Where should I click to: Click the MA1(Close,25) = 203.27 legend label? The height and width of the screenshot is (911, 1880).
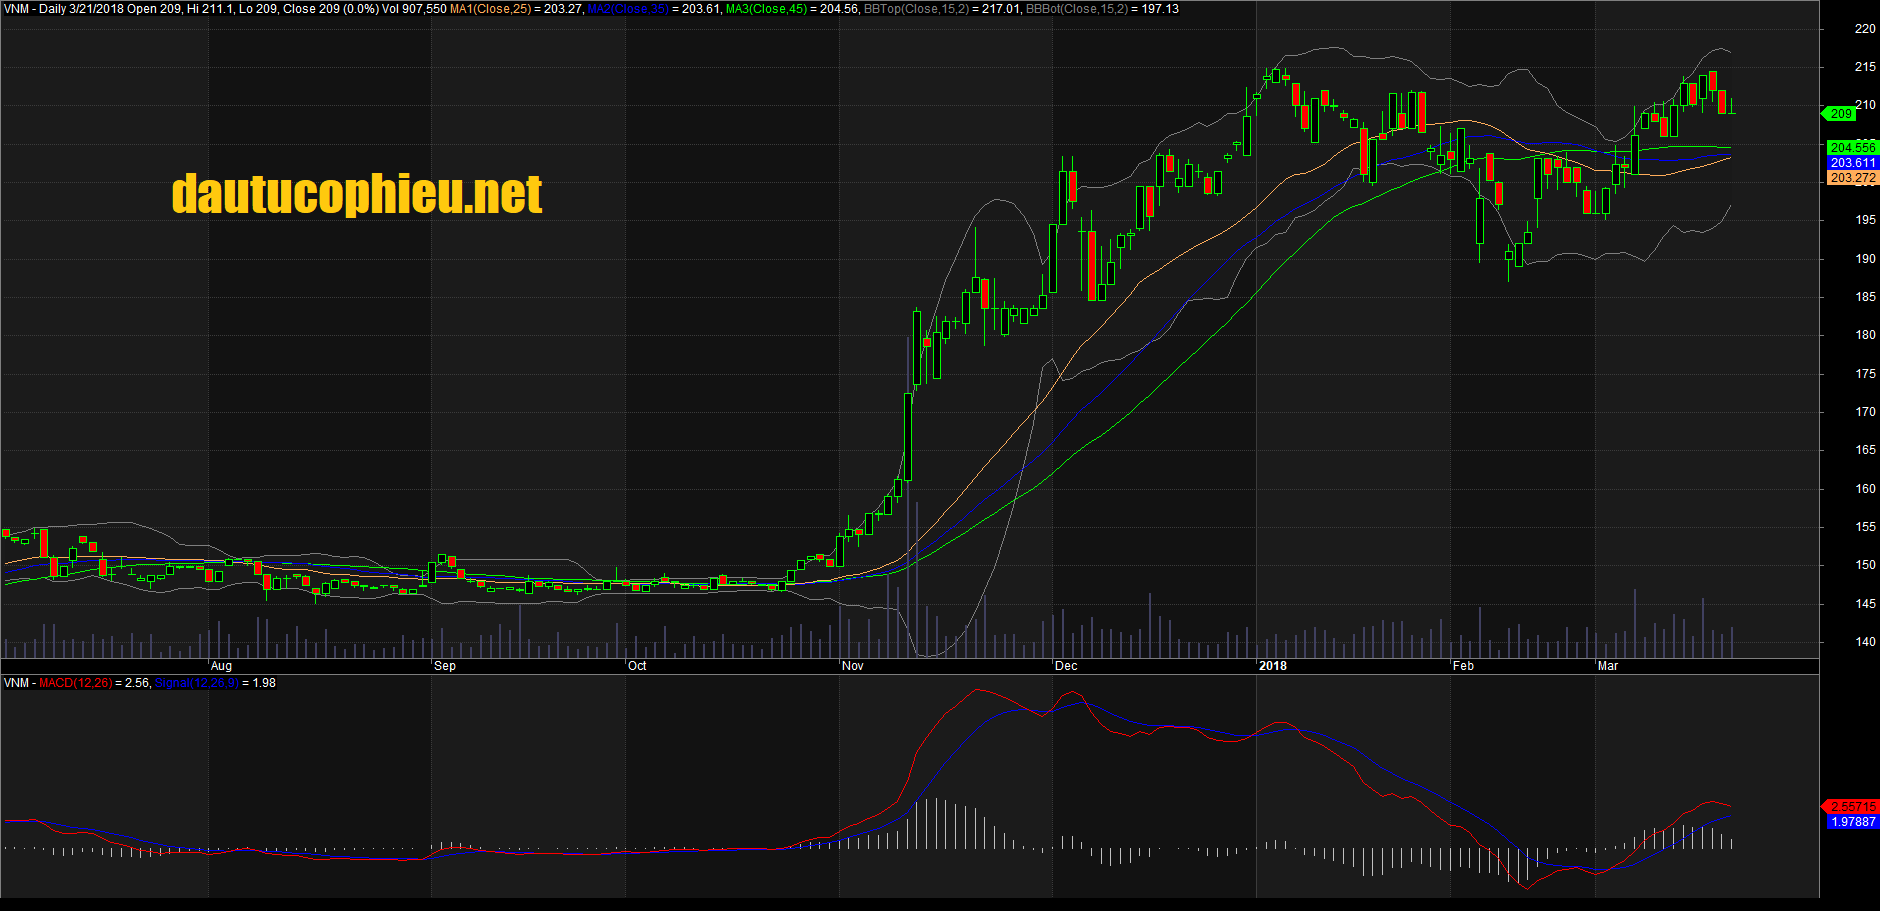[516, 9]
